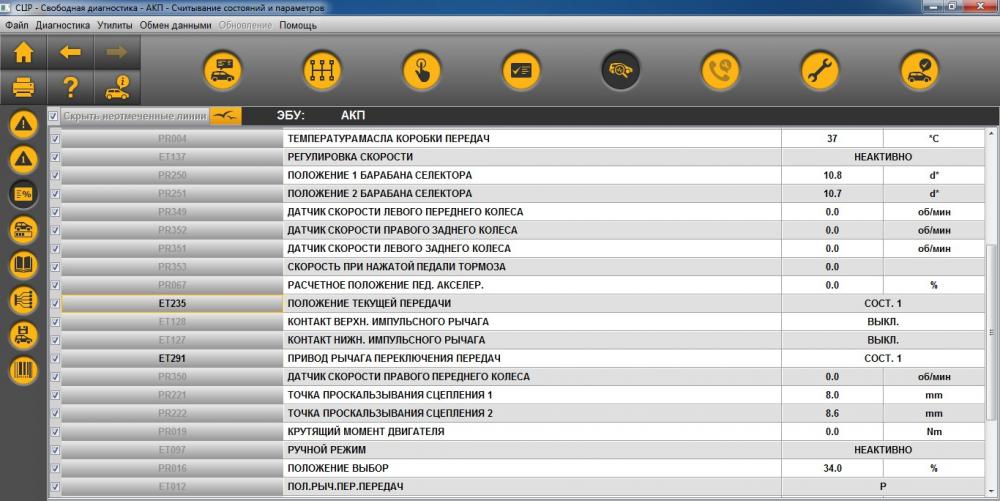Select the PR004 parameter code cell

(x=172, y=138)
